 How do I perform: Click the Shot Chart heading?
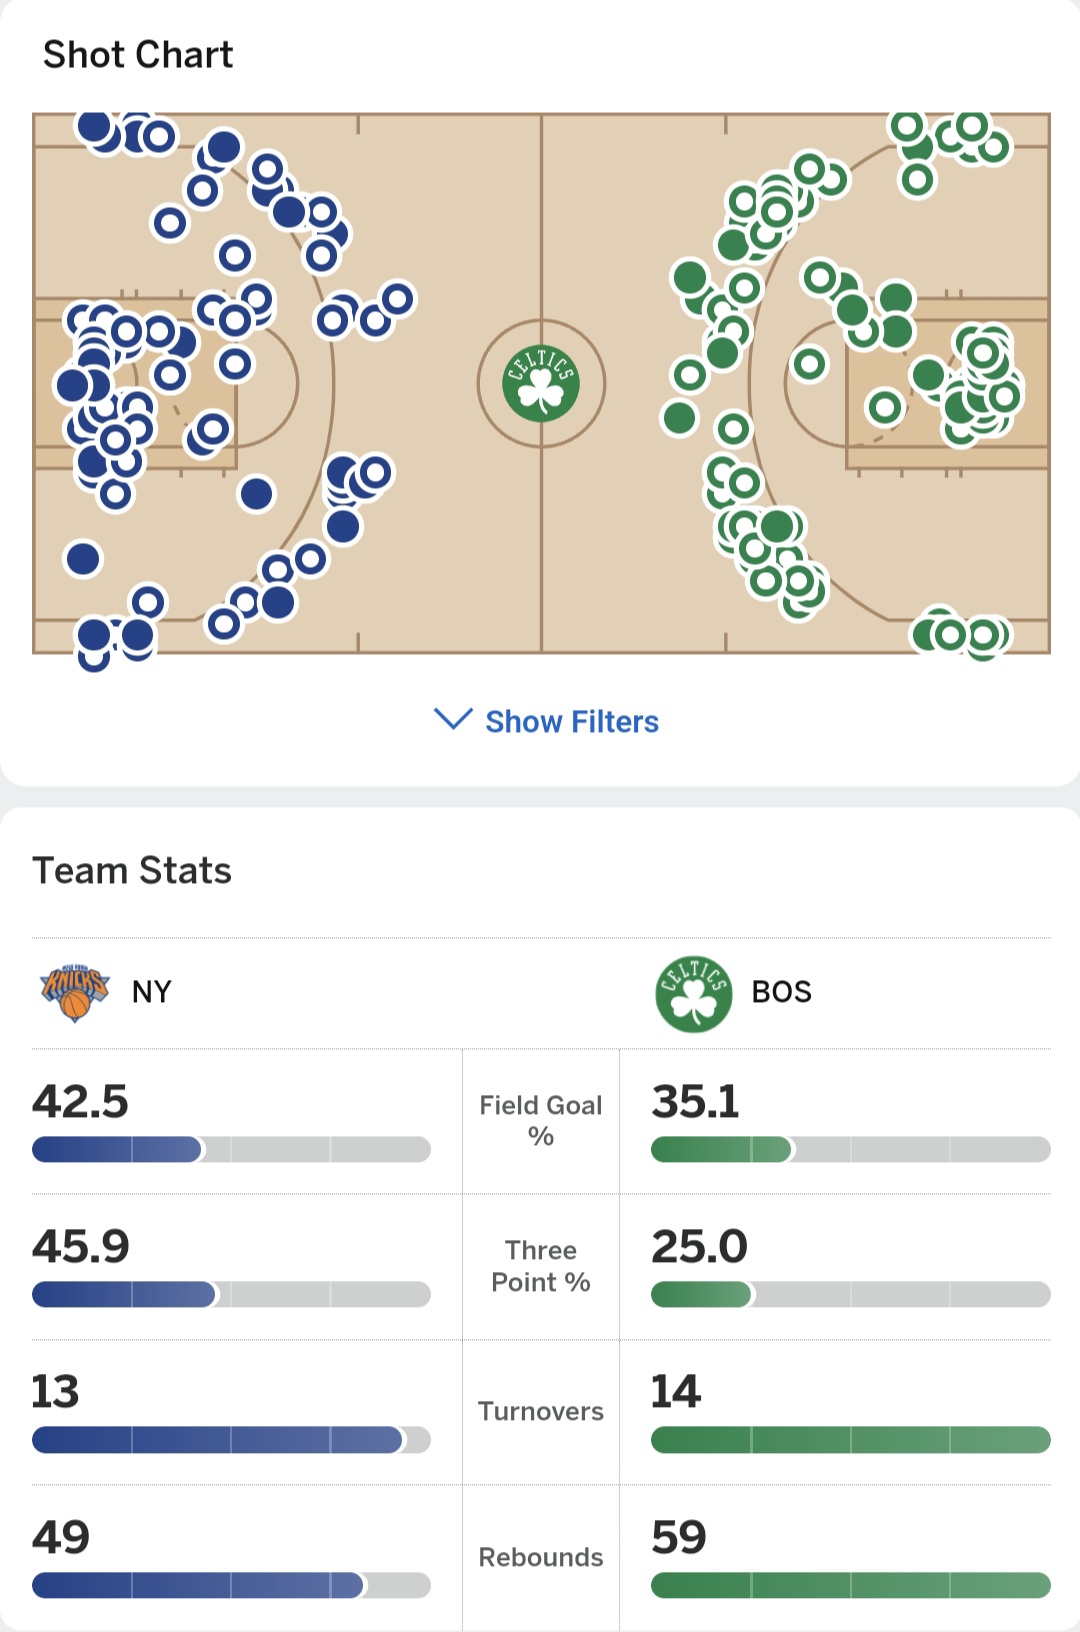pyautogui.click(x=138, y=55)
